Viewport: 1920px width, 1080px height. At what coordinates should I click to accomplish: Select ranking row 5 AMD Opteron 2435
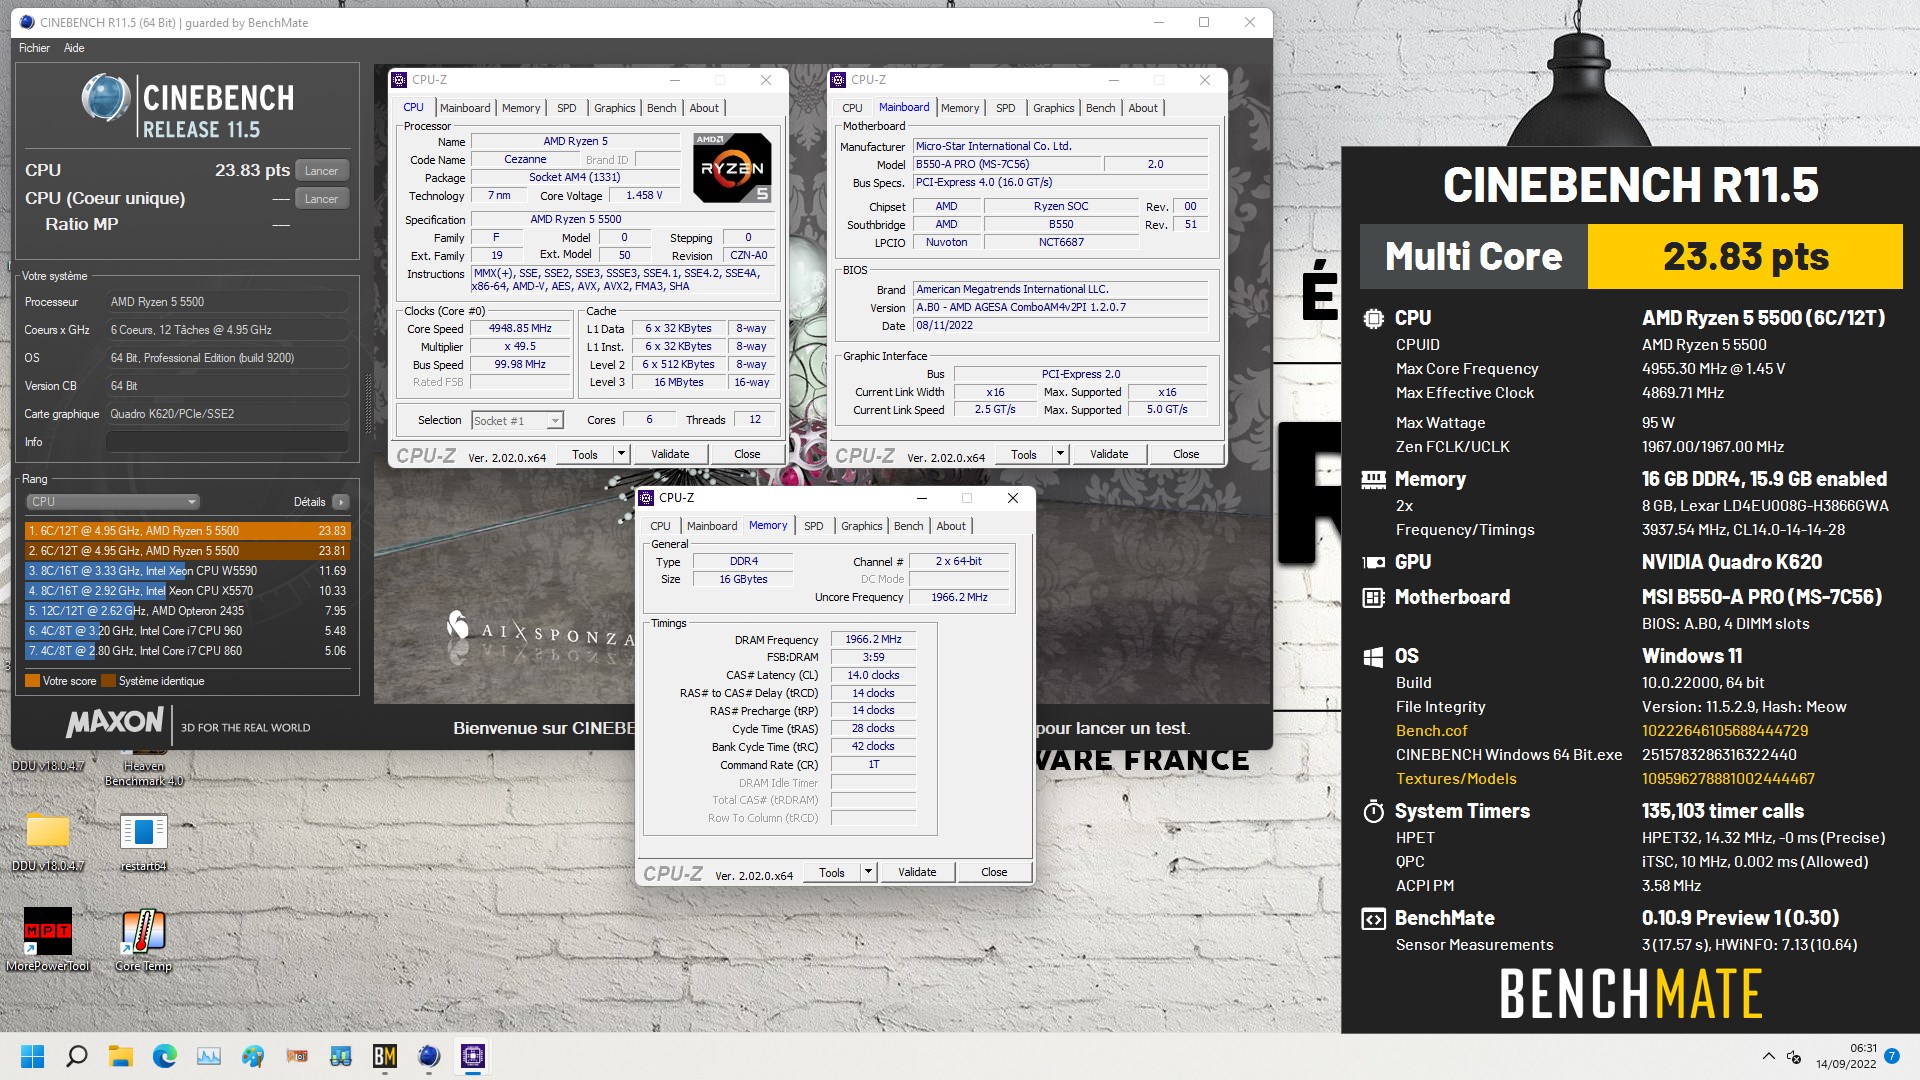187,611
